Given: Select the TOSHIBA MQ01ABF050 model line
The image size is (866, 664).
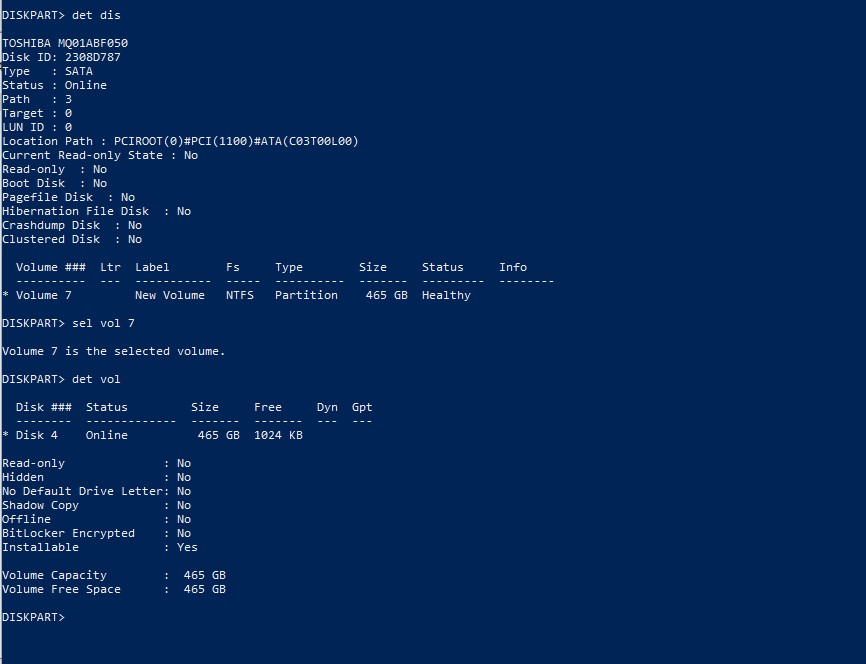Looking at the screenshot, I should click(x=65, y=43).
